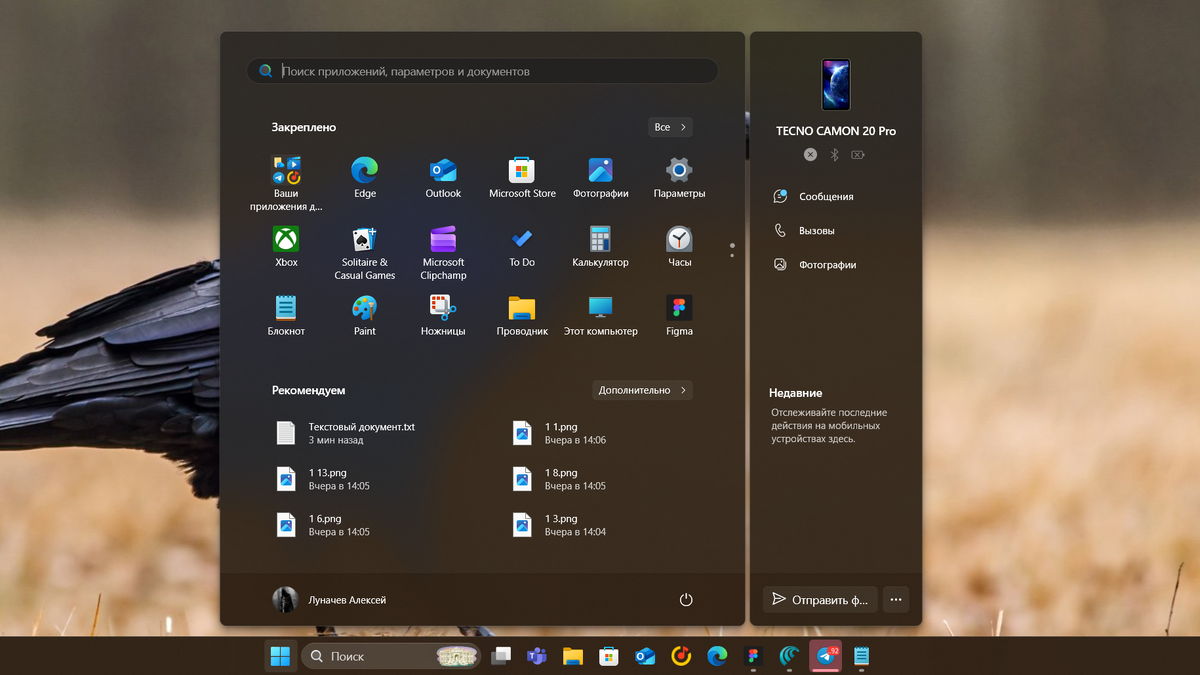Open Task View on the taskbar
Screen dimensions: 1200x675
501,656
